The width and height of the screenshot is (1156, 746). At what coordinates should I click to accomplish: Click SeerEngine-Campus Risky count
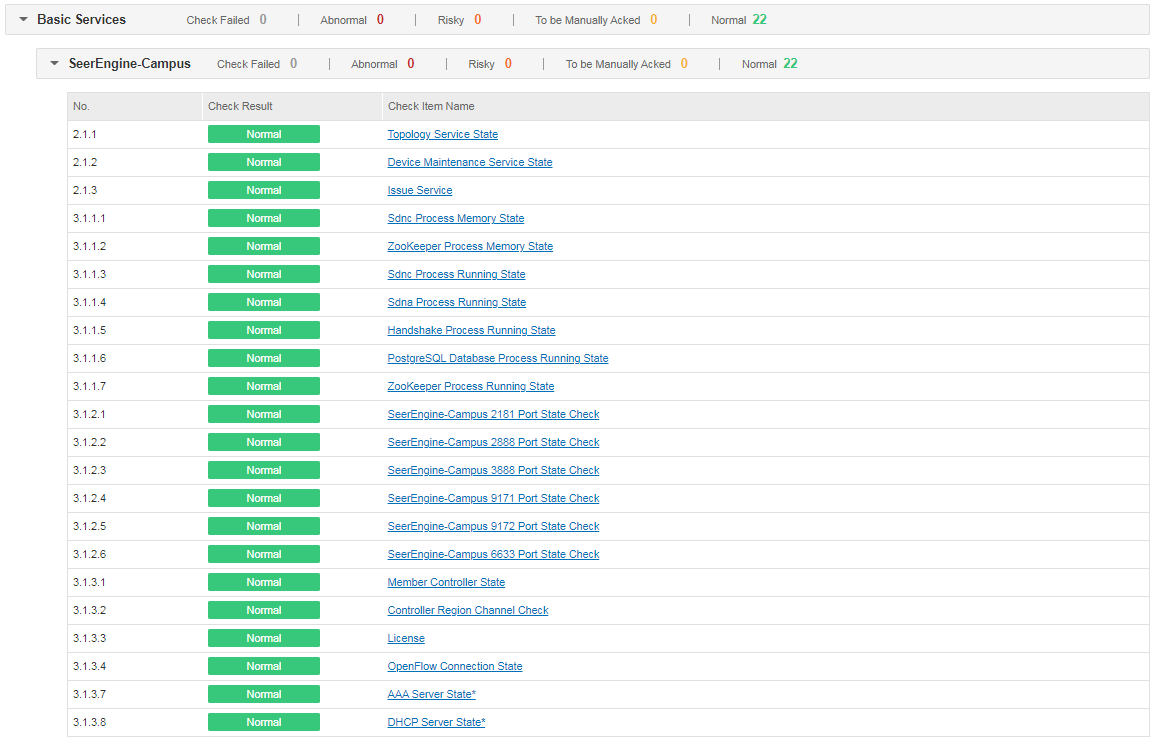click(x=508, y=64)
